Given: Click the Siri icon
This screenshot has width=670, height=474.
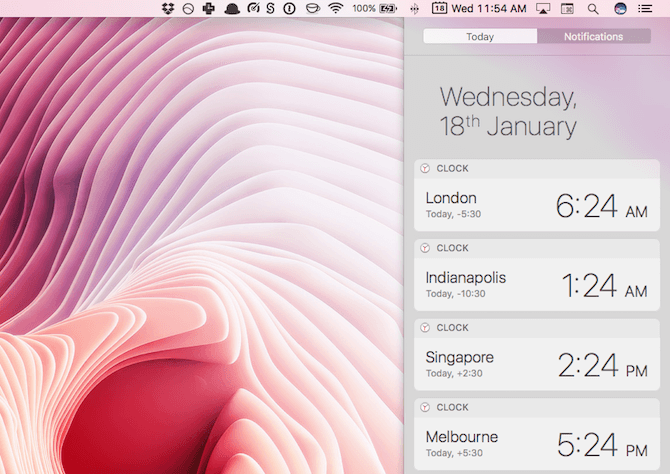Looking at the screenshot, I should pos(620,8).
